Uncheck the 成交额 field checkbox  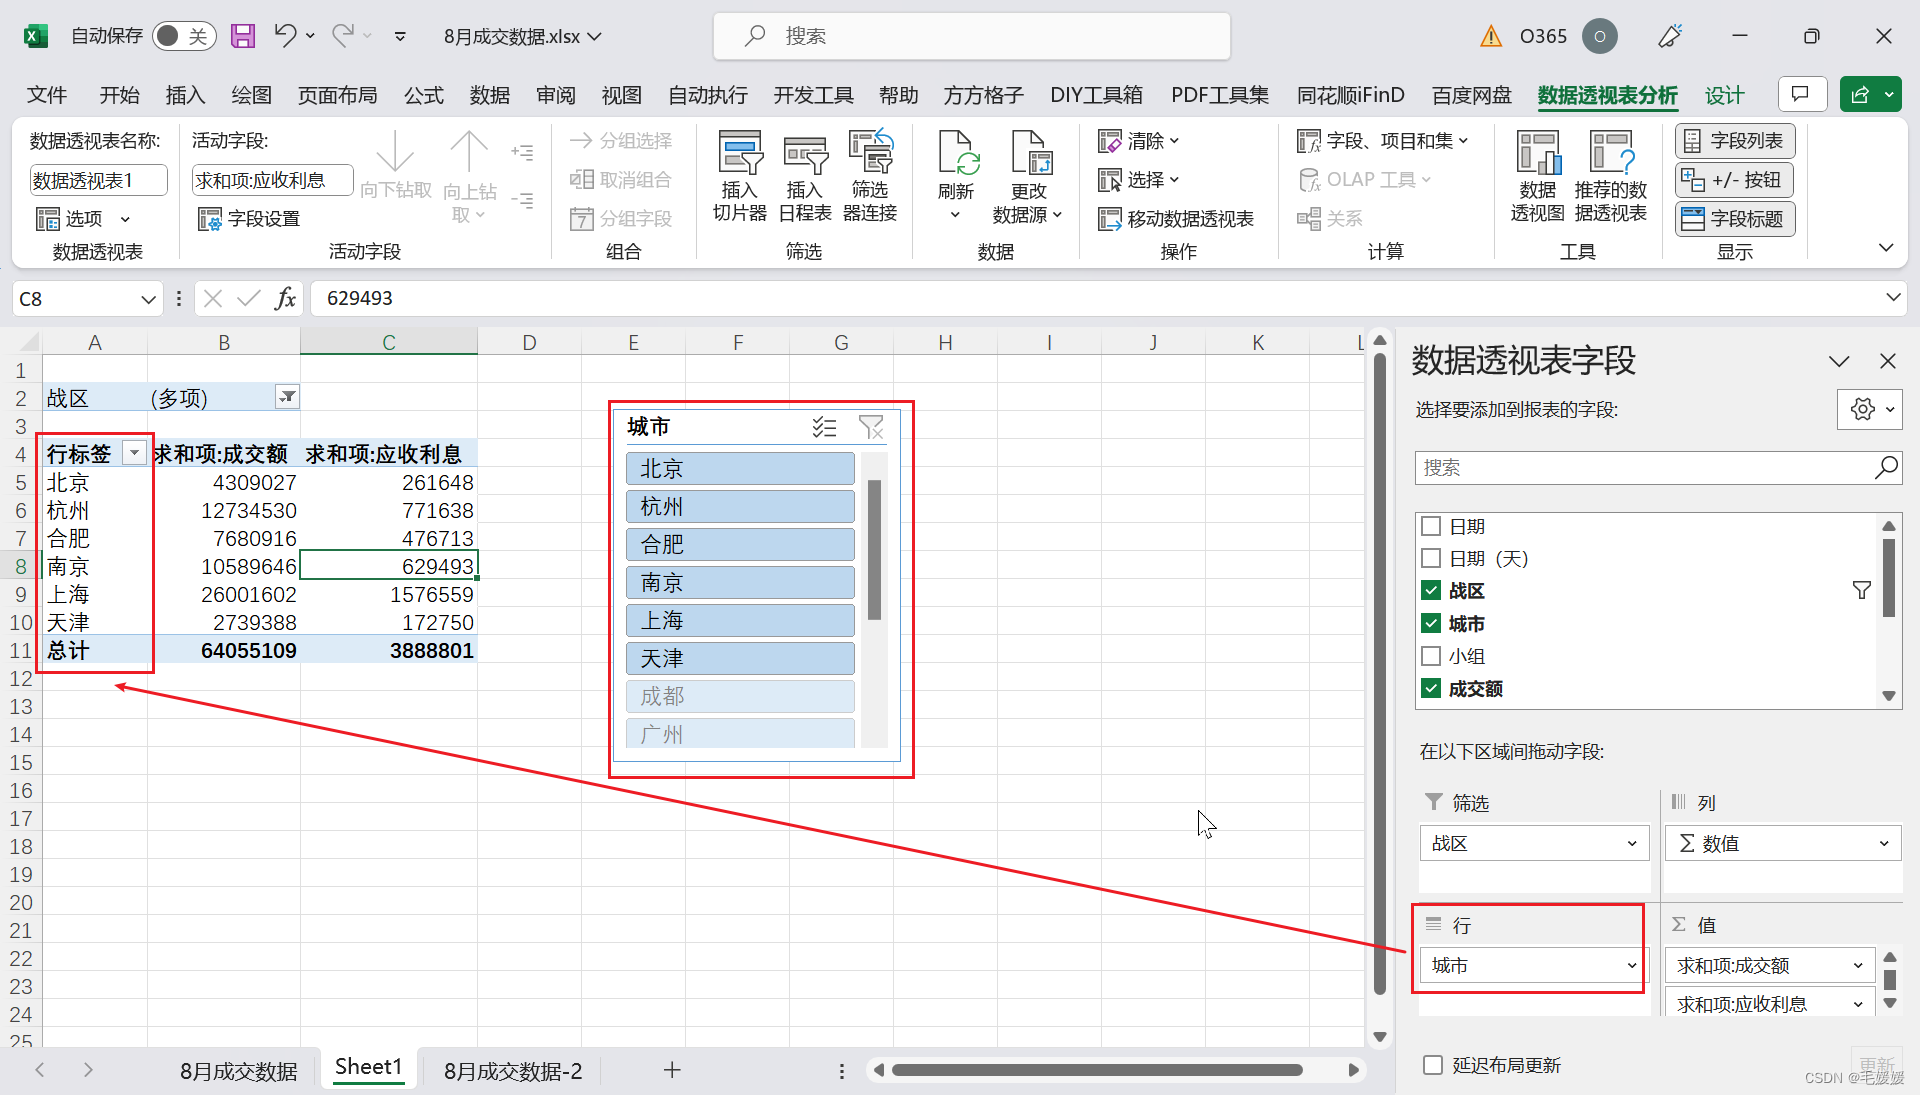tap(1431, 688)
